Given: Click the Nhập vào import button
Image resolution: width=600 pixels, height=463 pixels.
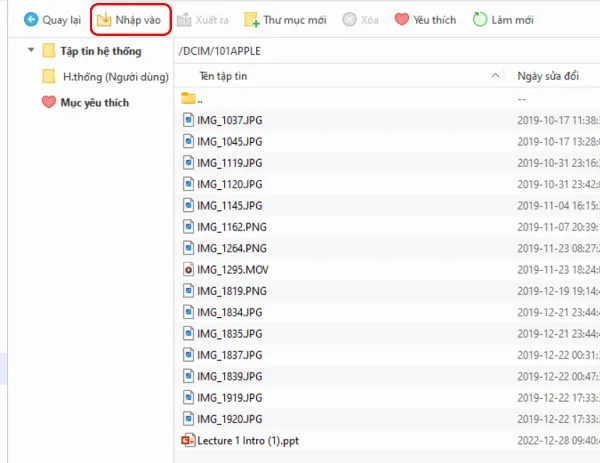Looking at the screenshot, I should click(129, 19).
